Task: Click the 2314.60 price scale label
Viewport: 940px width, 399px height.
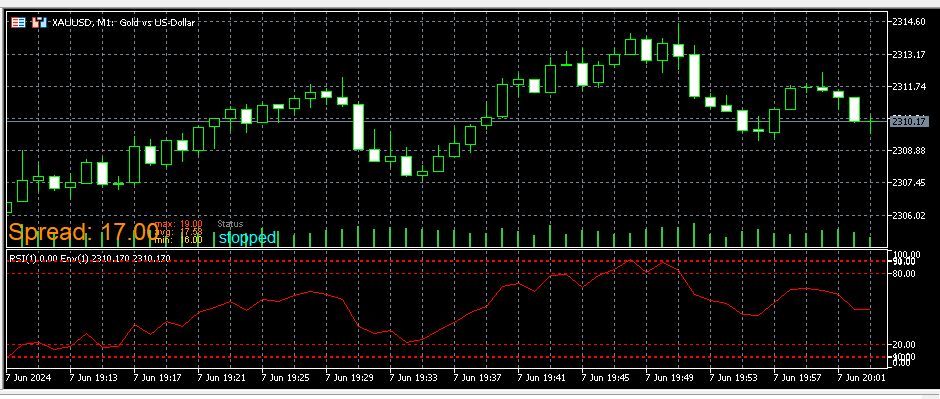Action: (x=909, y=22)
